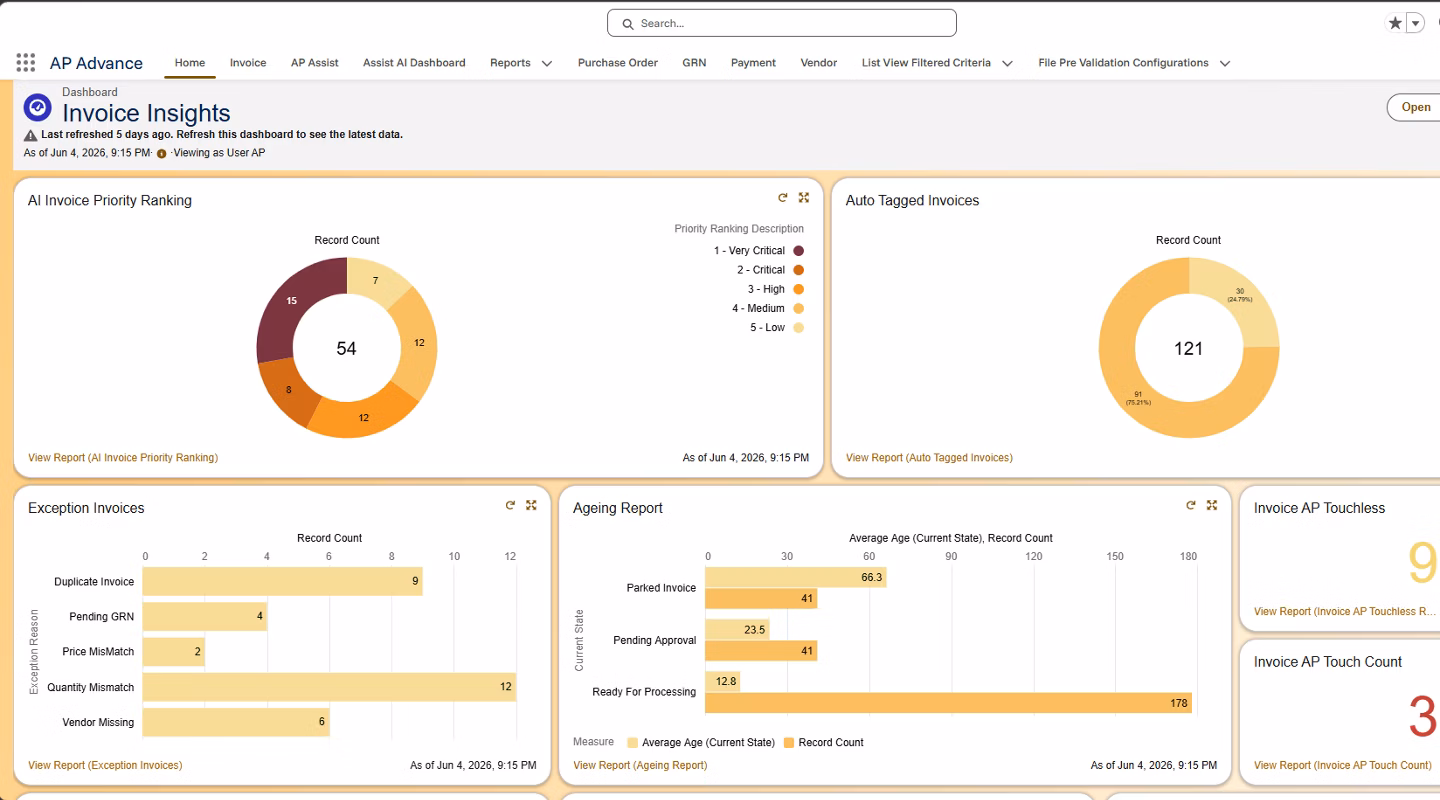Image resolution: width=1440 pixels, height=800 pixels.
Task: Select the light donut segment showing 7
Action: [376, 281]
